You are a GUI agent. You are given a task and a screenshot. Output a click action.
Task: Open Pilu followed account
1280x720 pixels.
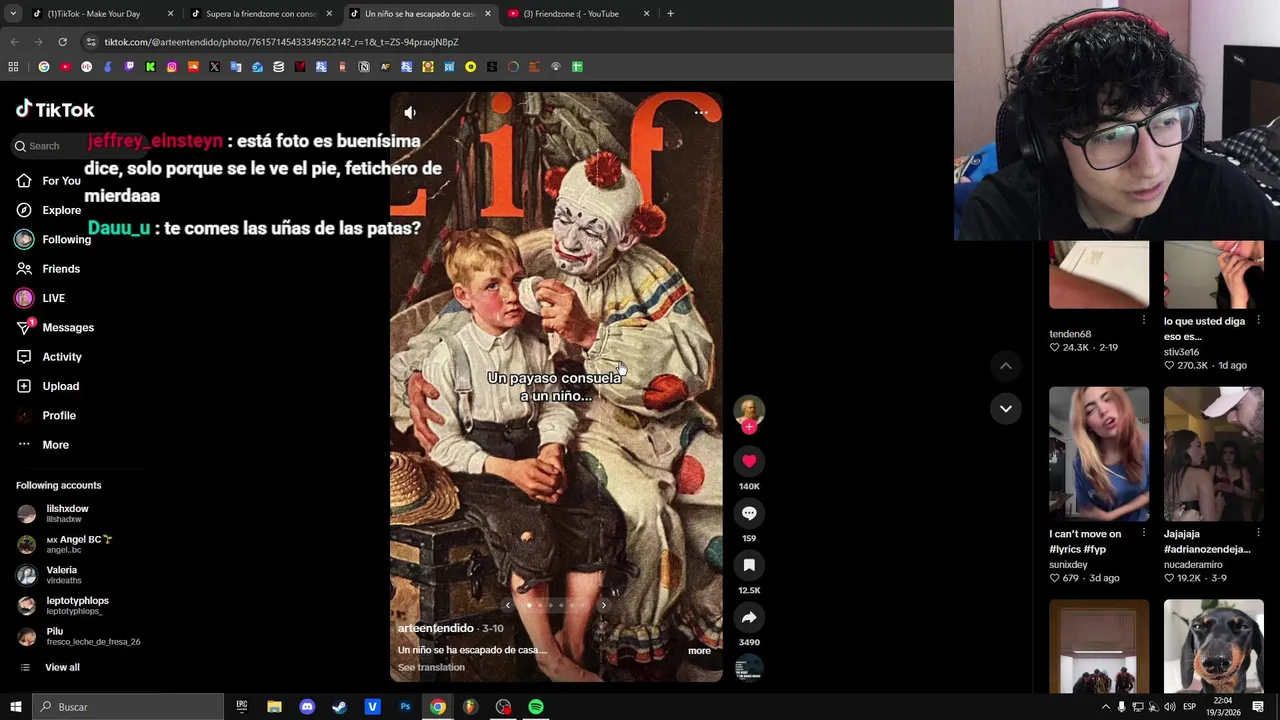(79, 636)
